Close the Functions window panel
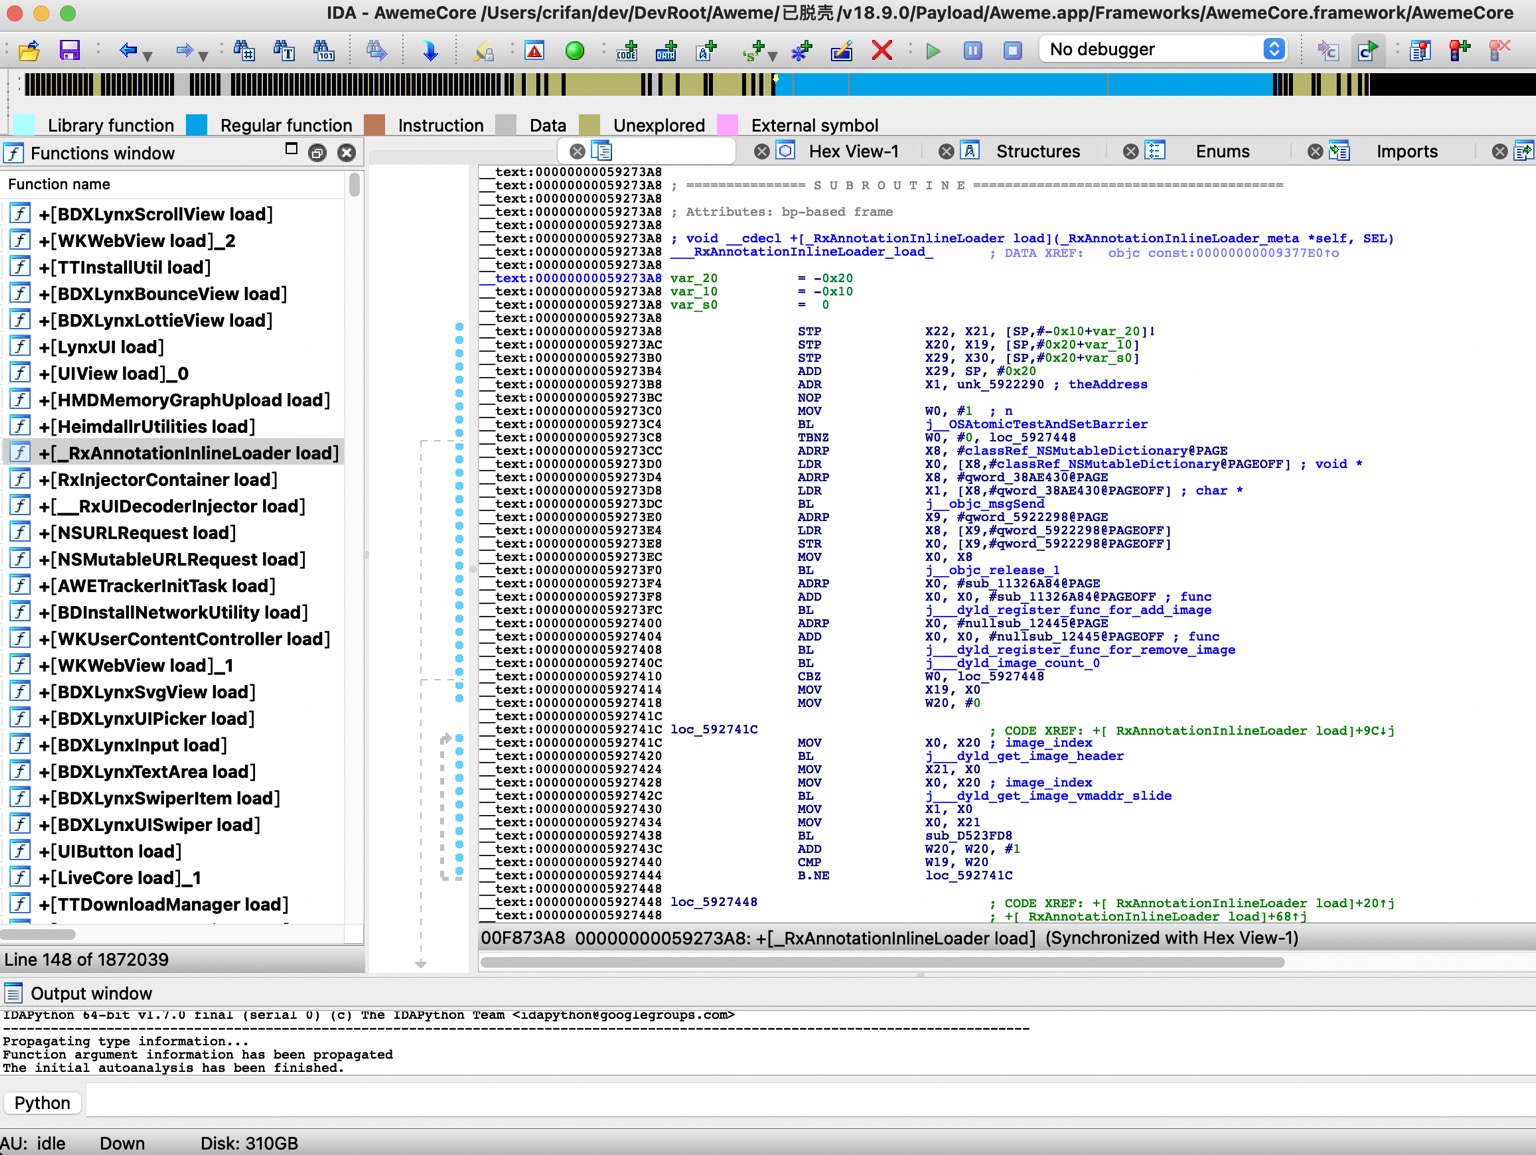This screenshot has height=1155, width=1536. (x=346, y=153)
